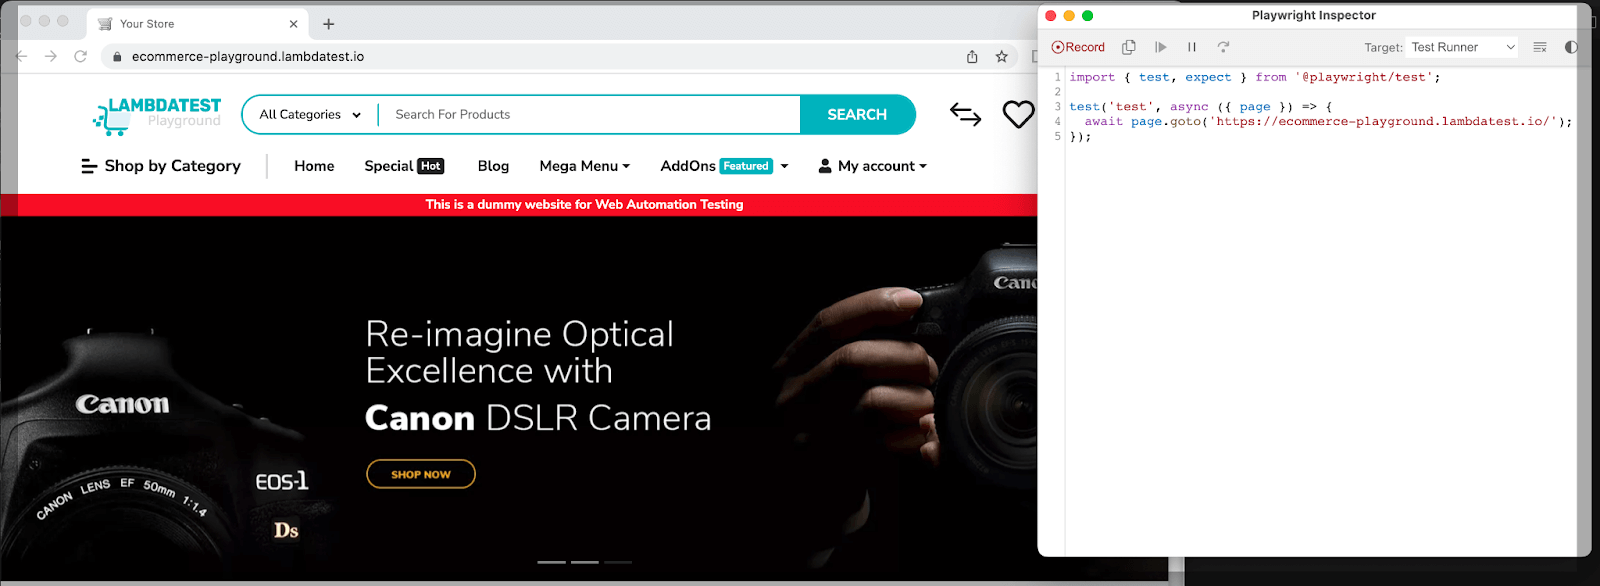The image size is (1600, 586).
Task: Click the Pause icon in Inspector toolbar
Action: click(1192, 47)
